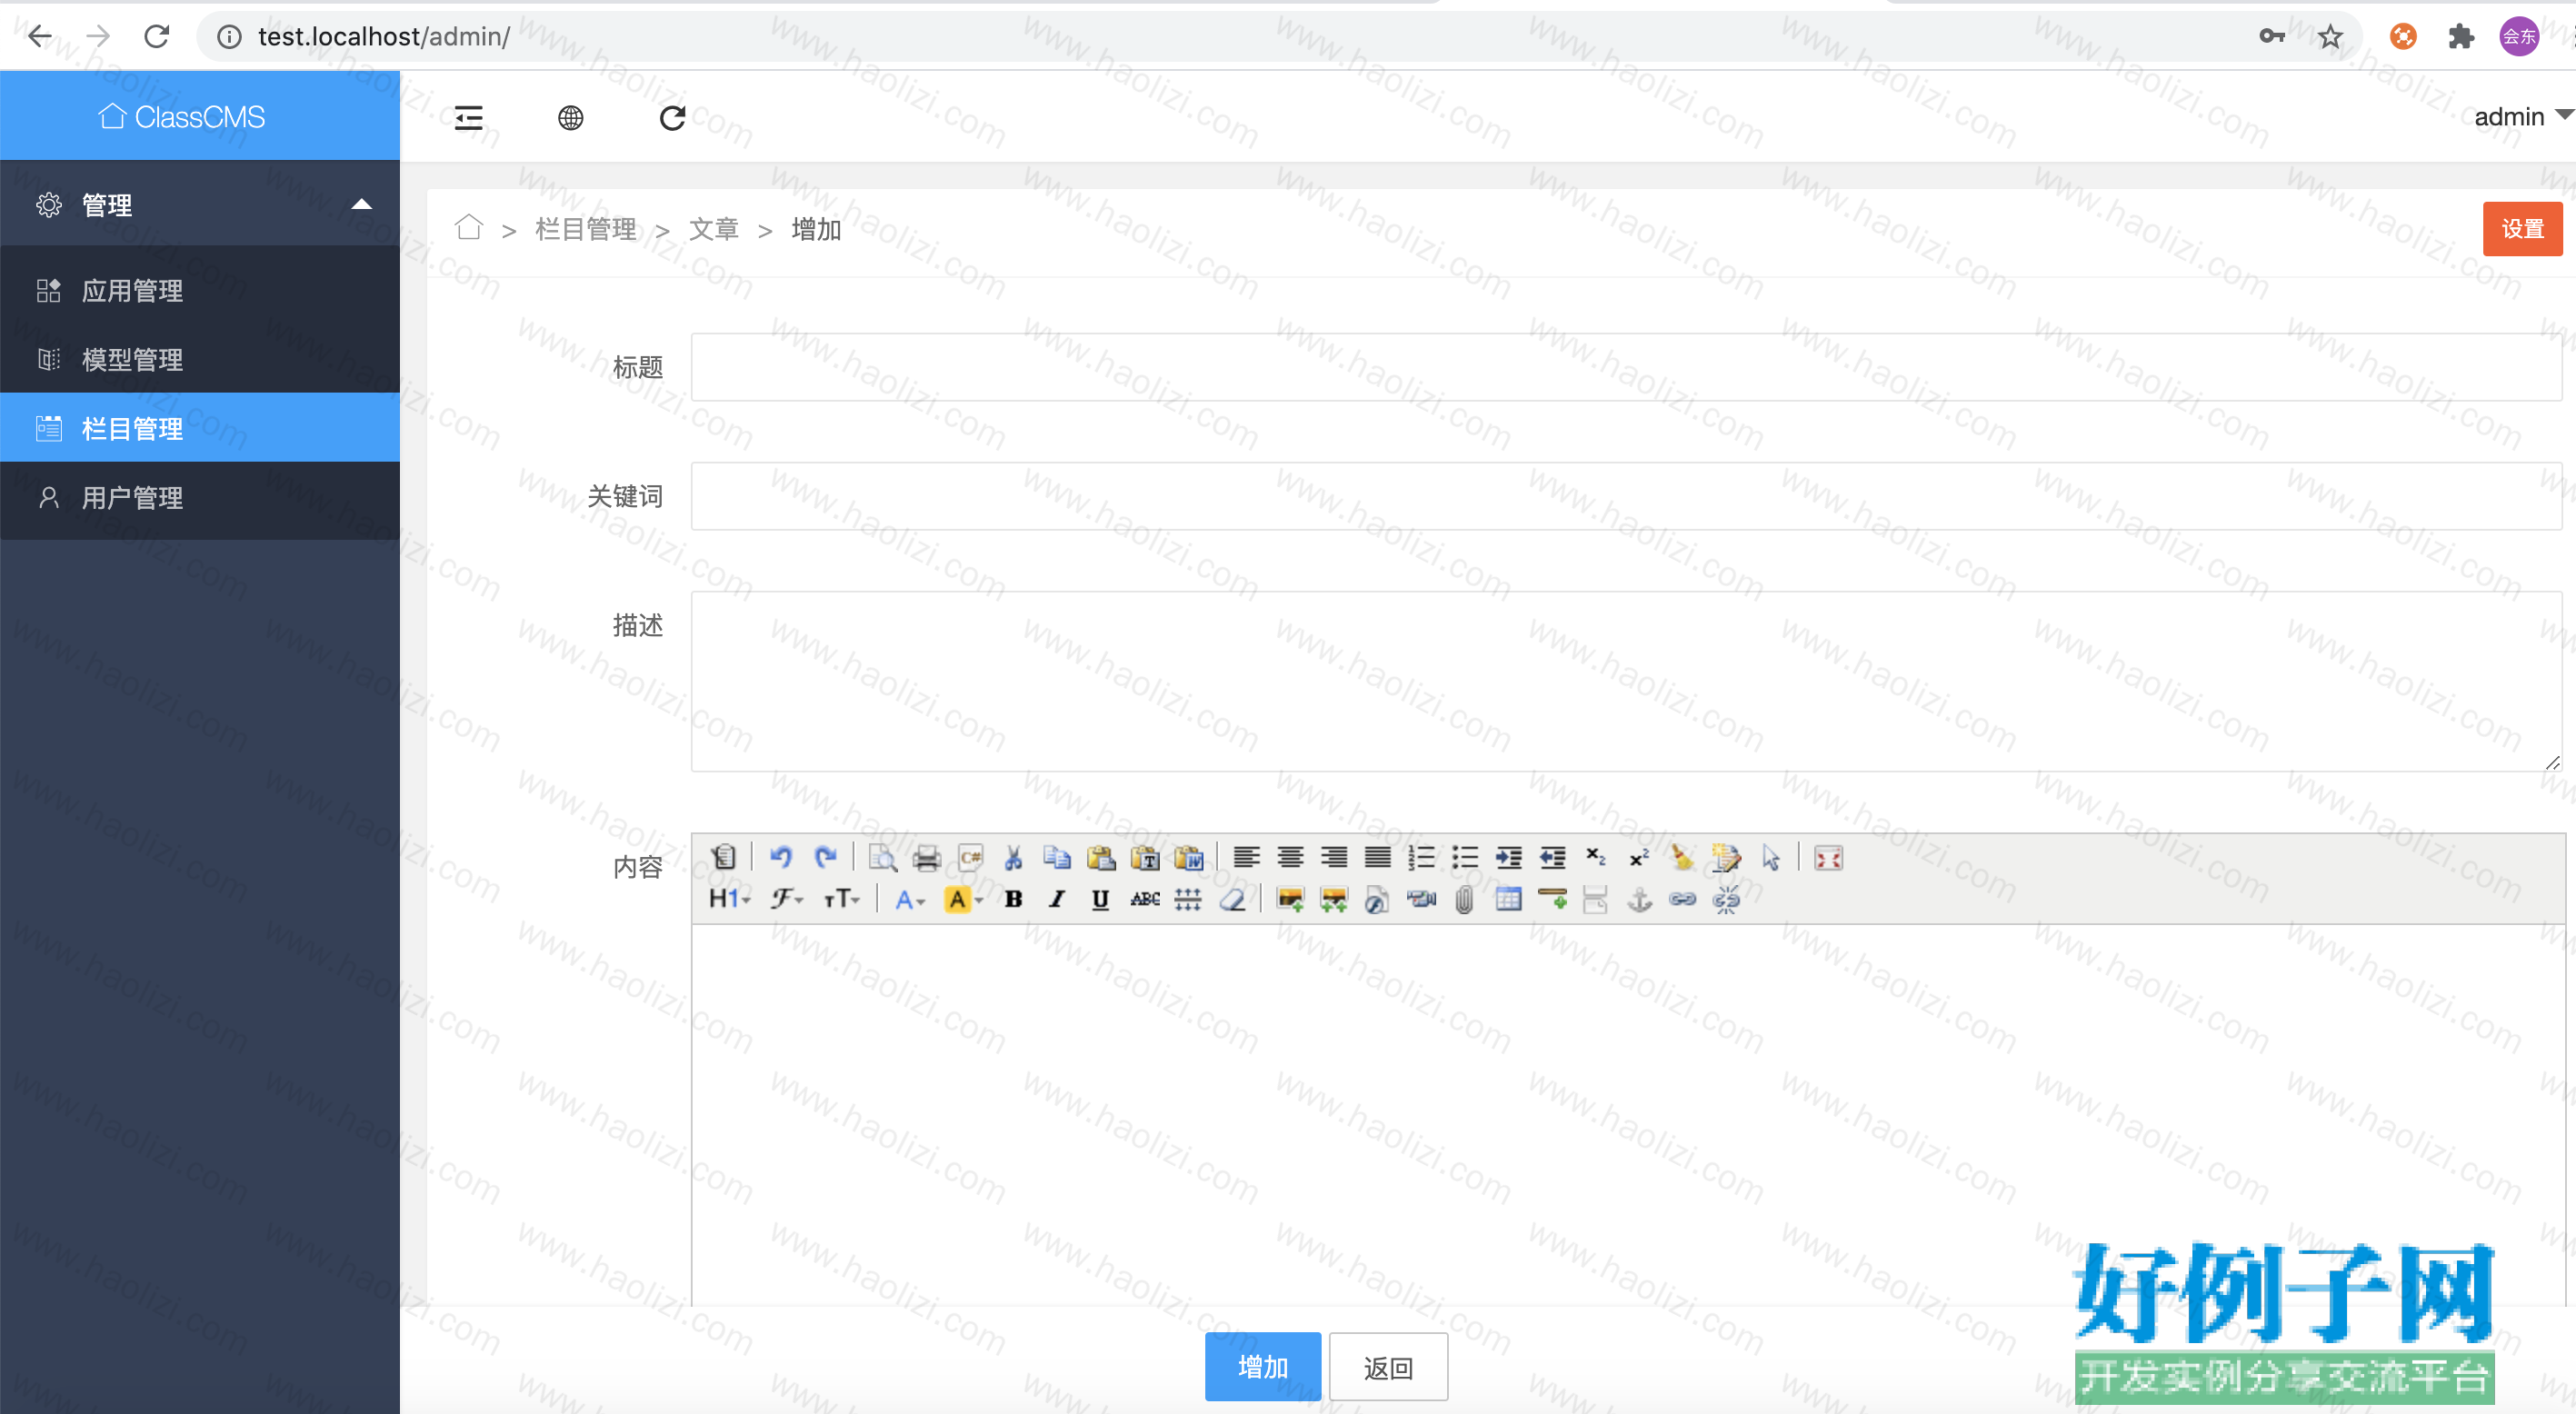Click the plain clipboard paste icon
This screenshot has height=1414, width=2576.
point(1101,857)
